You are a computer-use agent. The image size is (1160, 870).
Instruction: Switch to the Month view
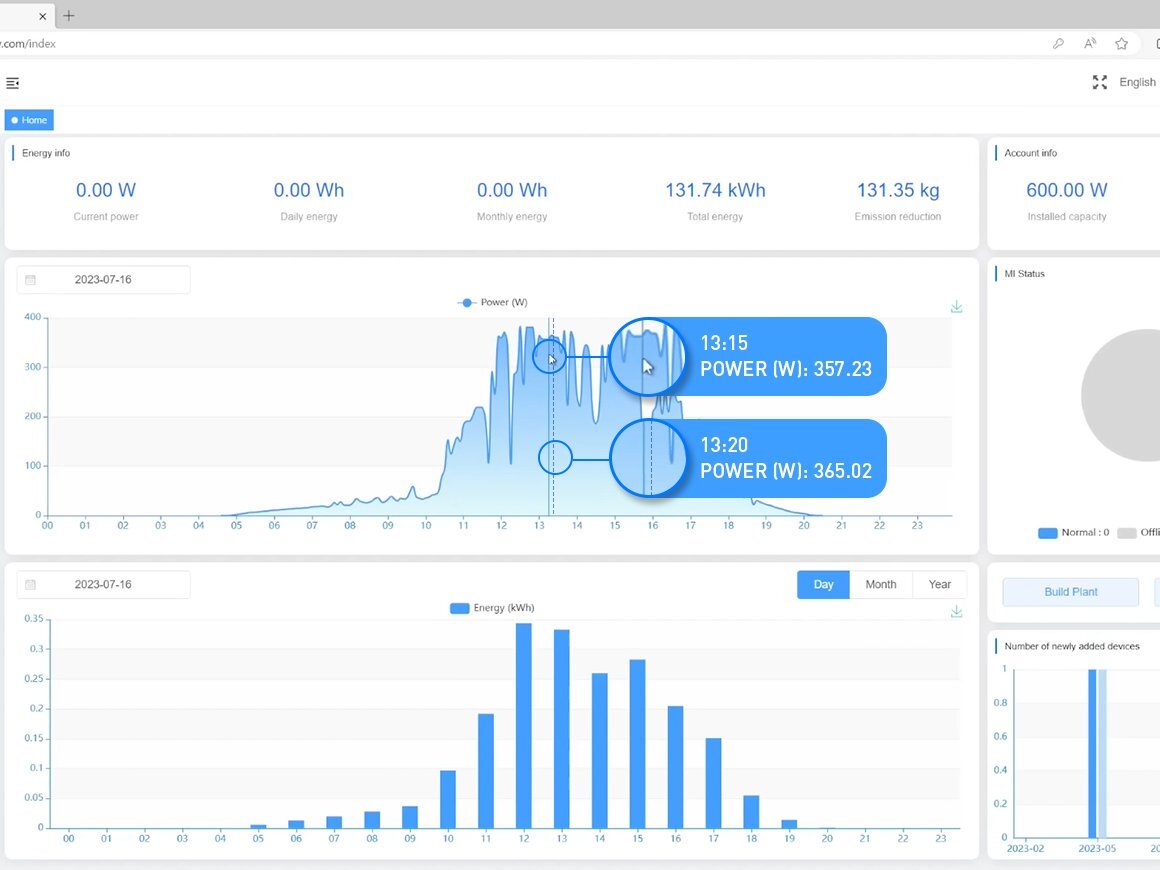[881, 584]
